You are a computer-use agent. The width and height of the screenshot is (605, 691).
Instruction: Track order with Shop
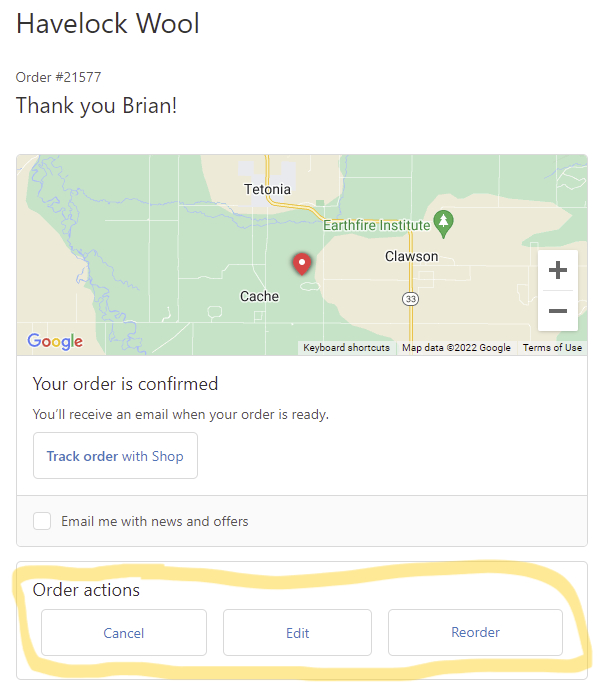tap(115, 456)
